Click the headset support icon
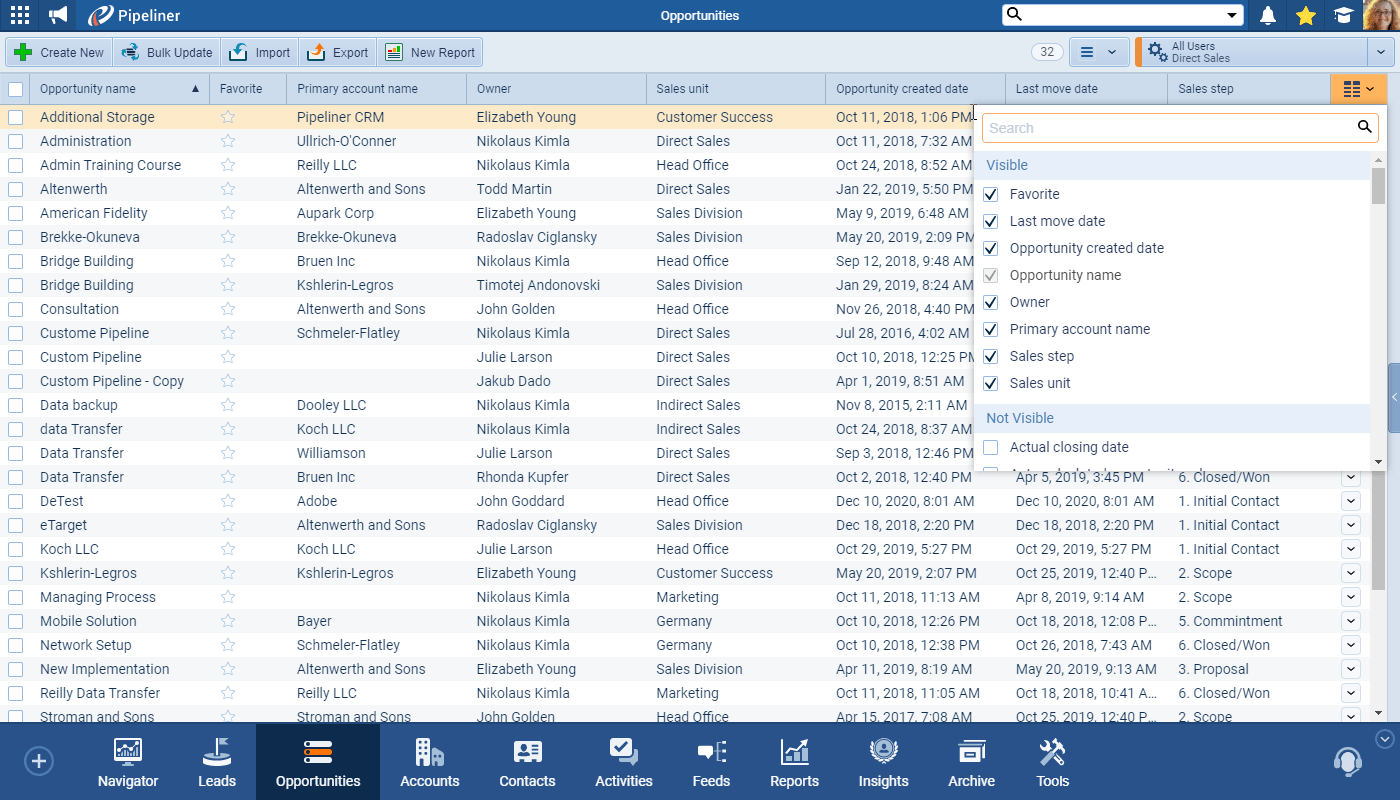The width and height of the screenshot is (1400, 800). [1347, 762]
